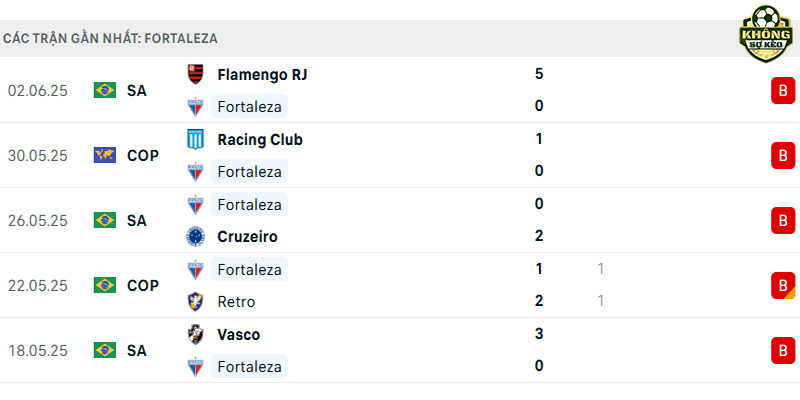
Task: Click the B result badge for 22.05.25
Action: [x=783, y=285]
